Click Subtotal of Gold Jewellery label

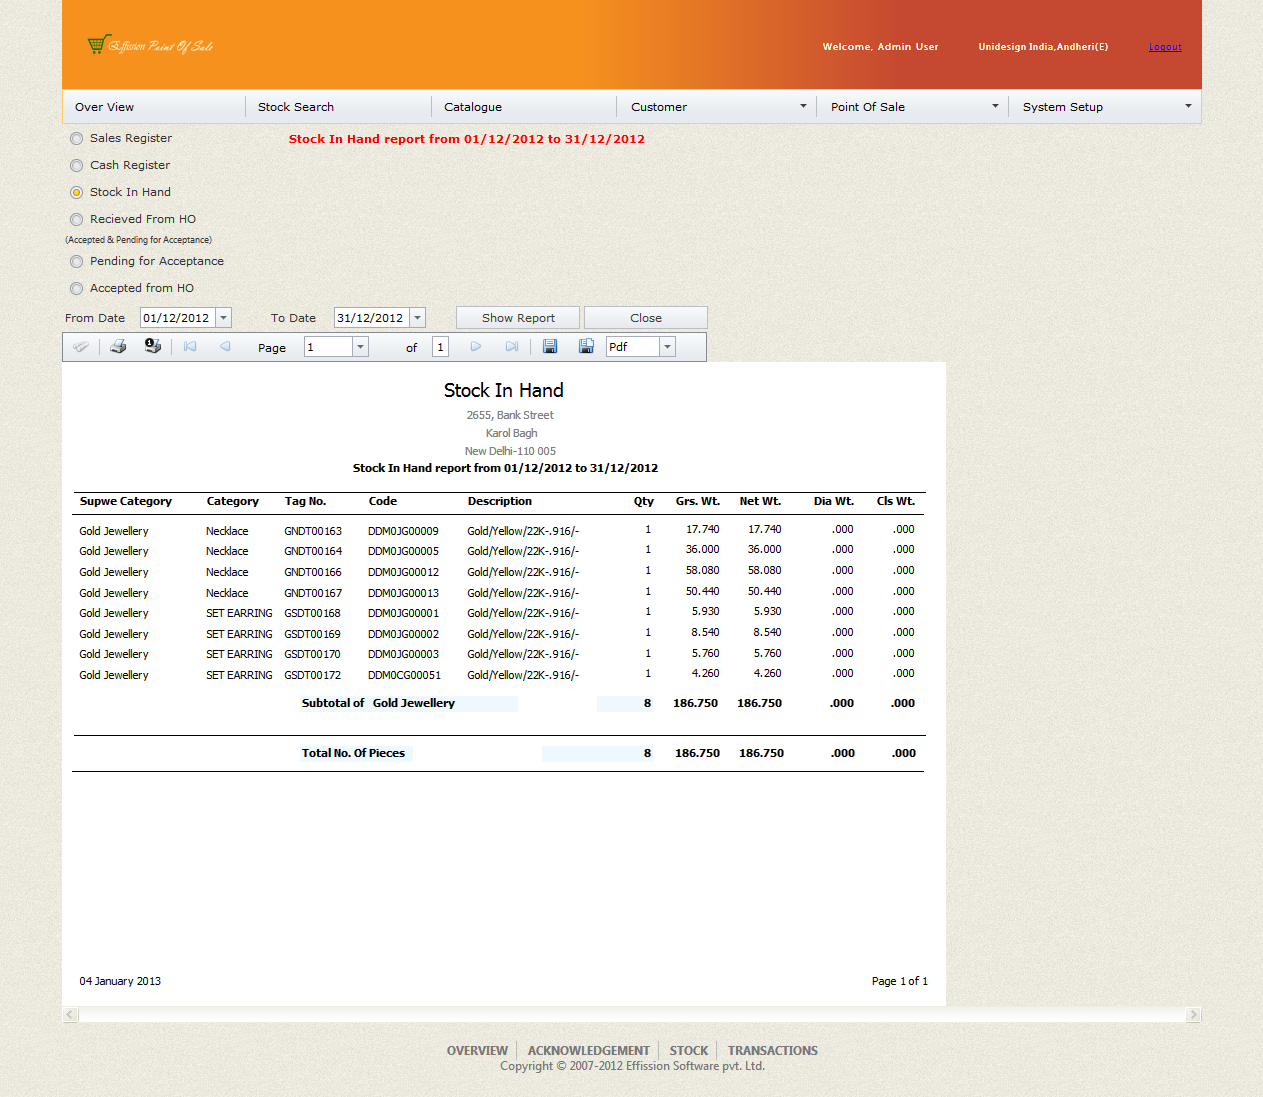click(x=378, y=703)
